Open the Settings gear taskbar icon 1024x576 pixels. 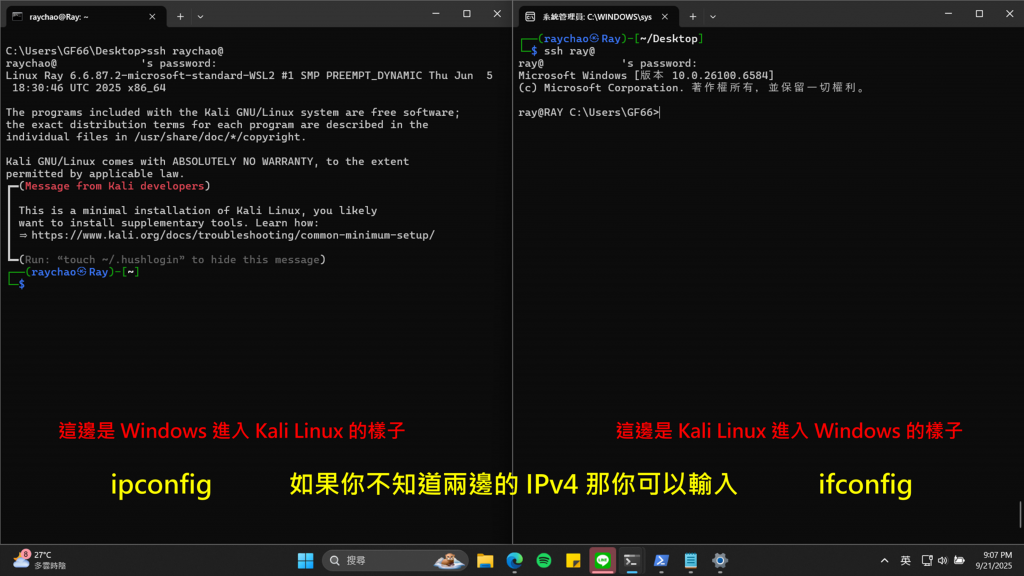click(720, 560)
